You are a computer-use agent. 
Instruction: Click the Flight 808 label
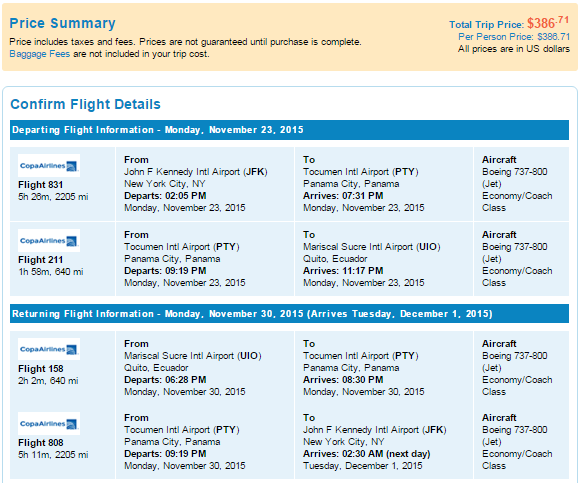coord(41,443)
